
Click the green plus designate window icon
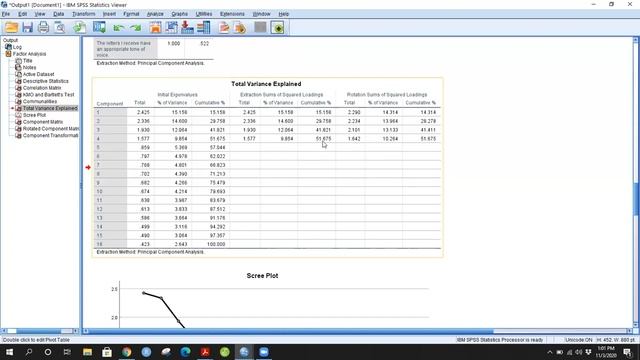point(278,27)
